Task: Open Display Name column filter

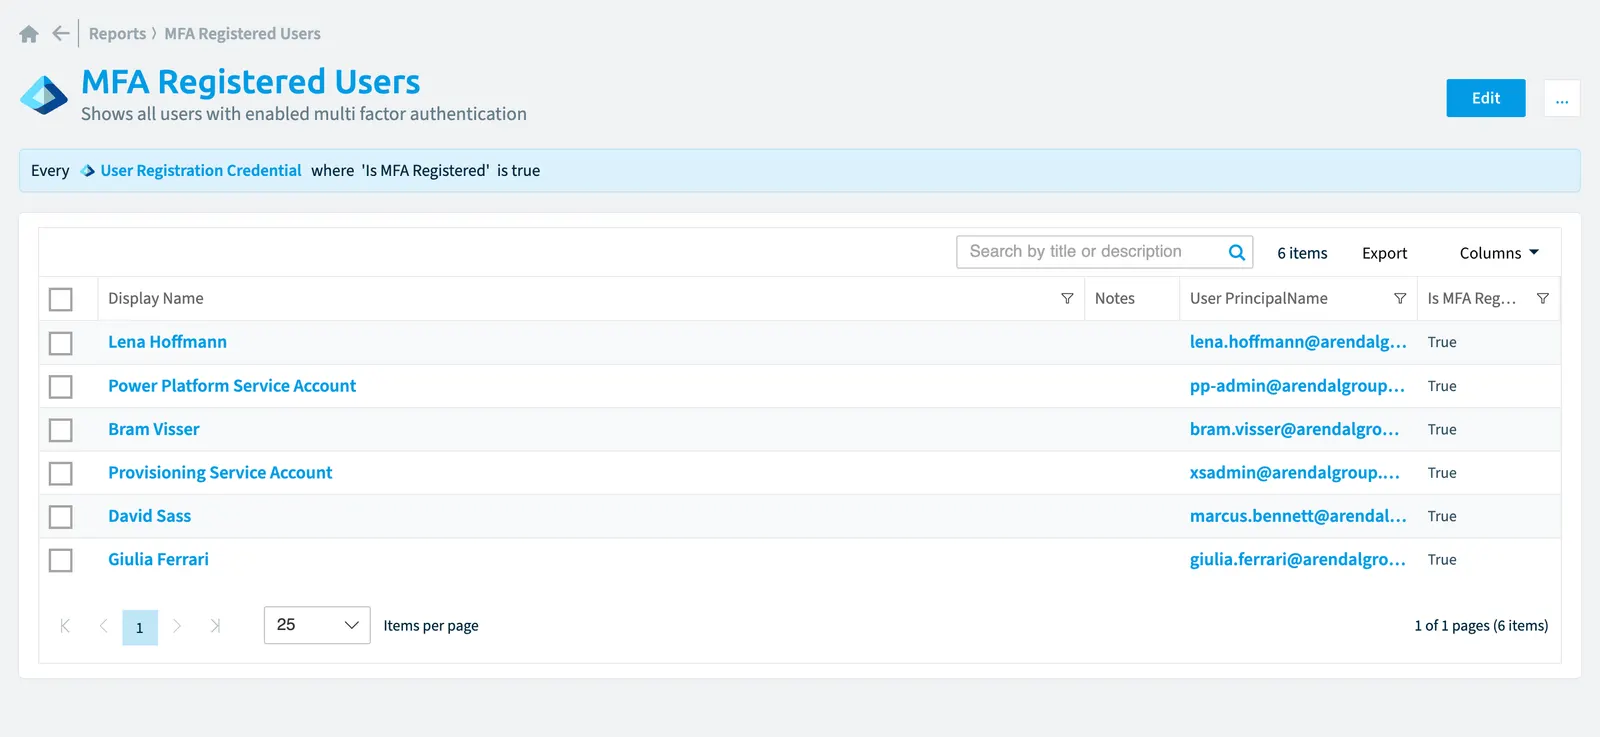Action: click(x=1067, y=299)
